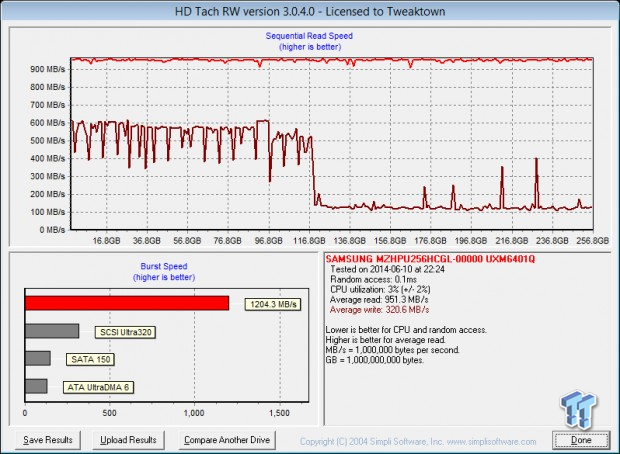620x454 pixels.
Task: Click the Done button
Action: click(581, 440)
